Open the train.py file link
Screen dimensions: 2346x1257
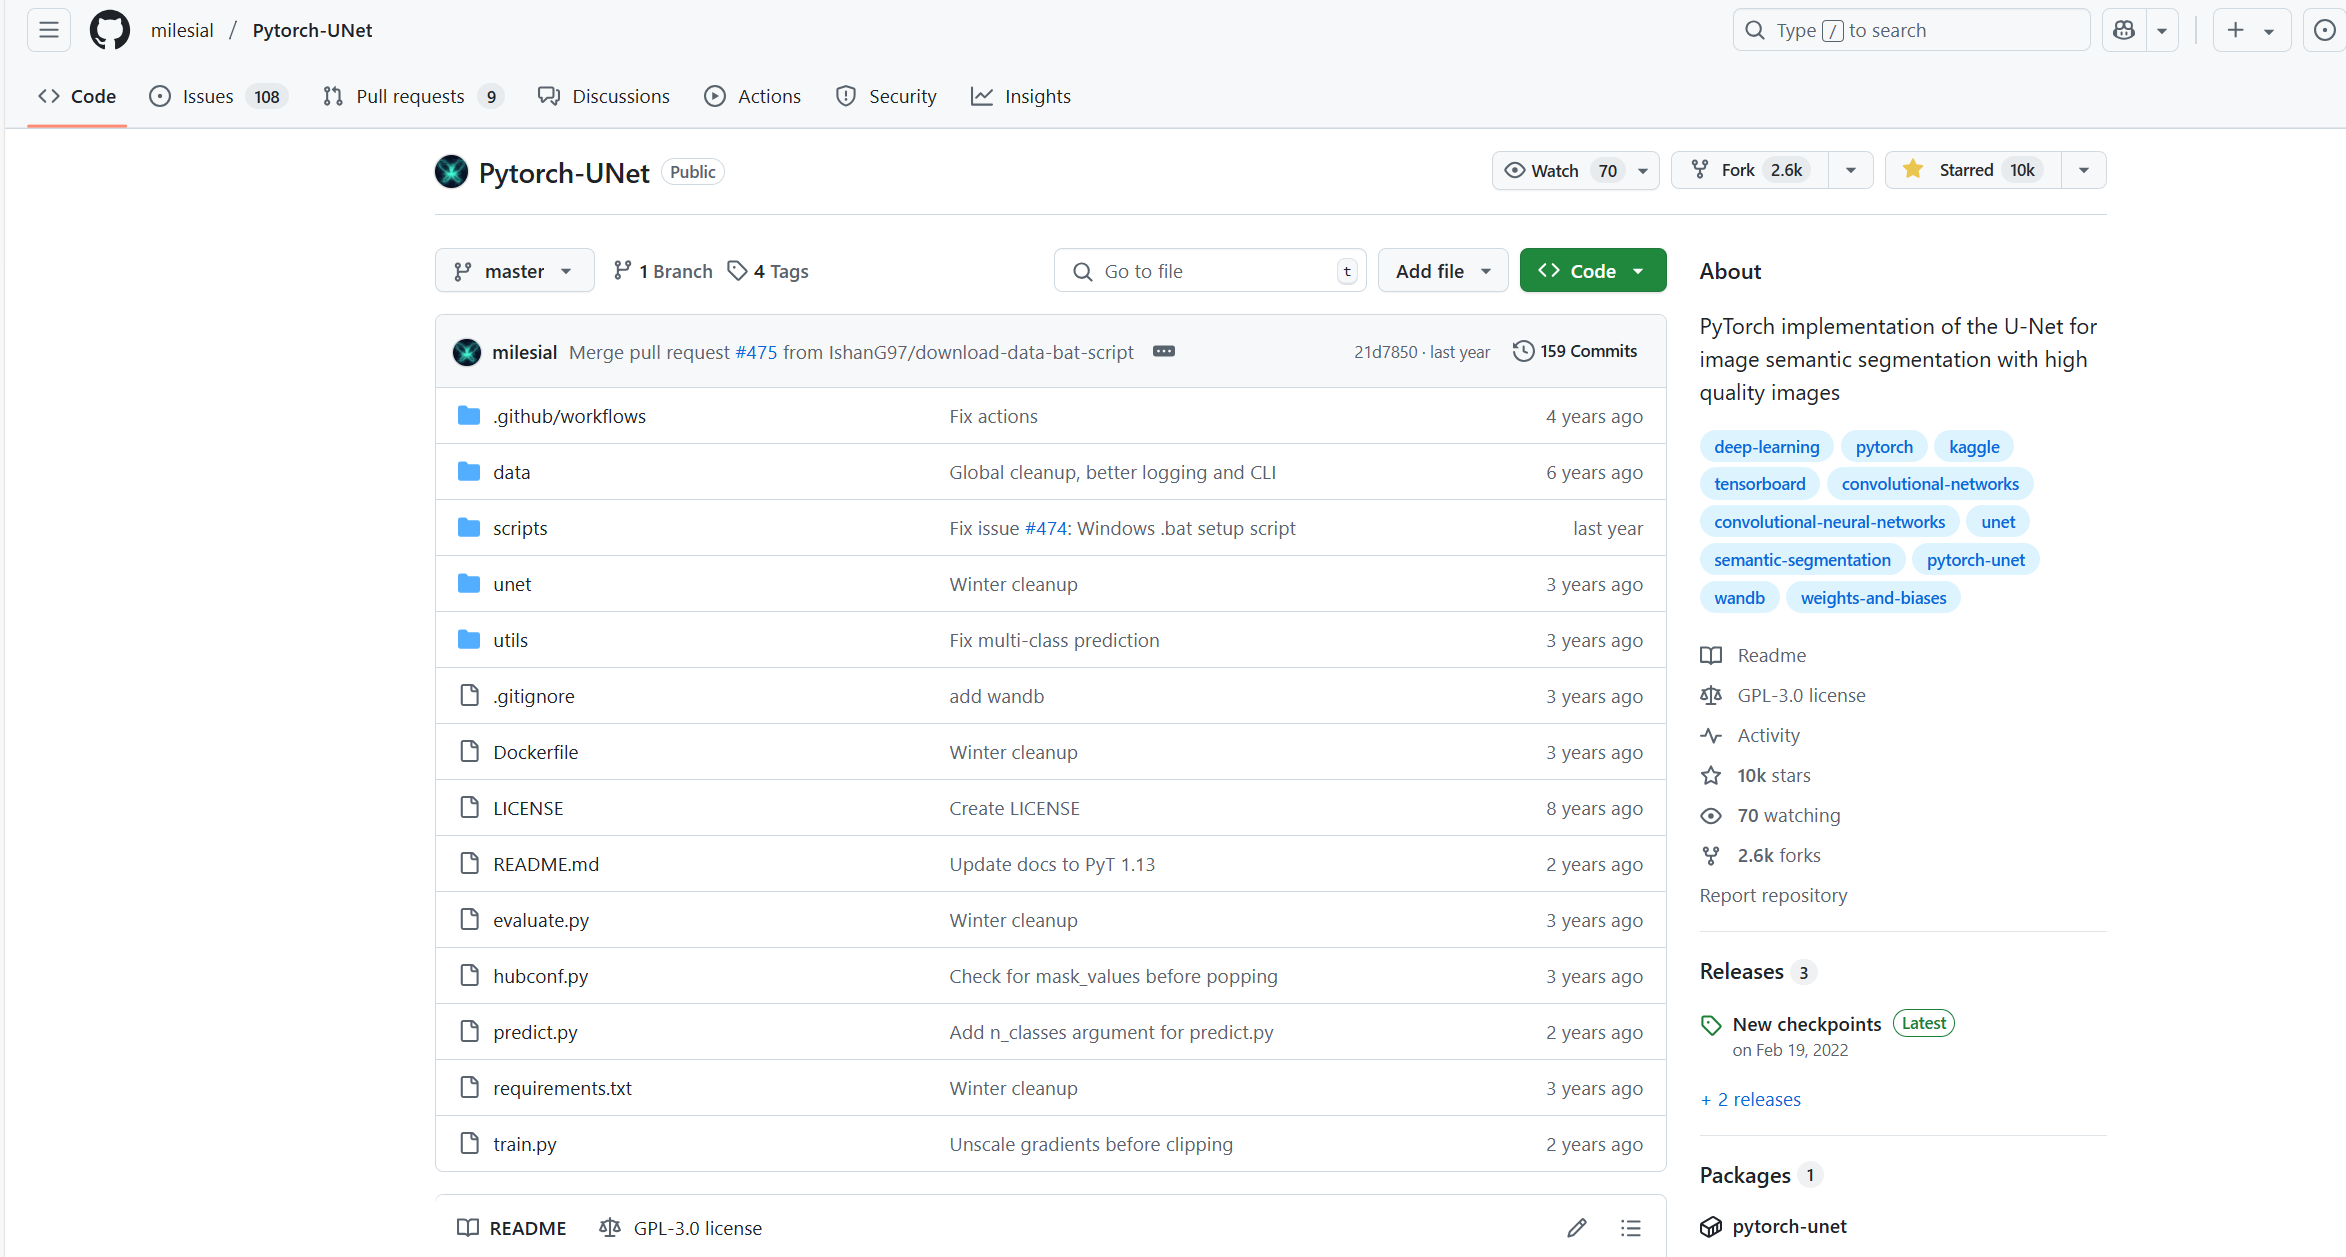tap(524, 1144)
